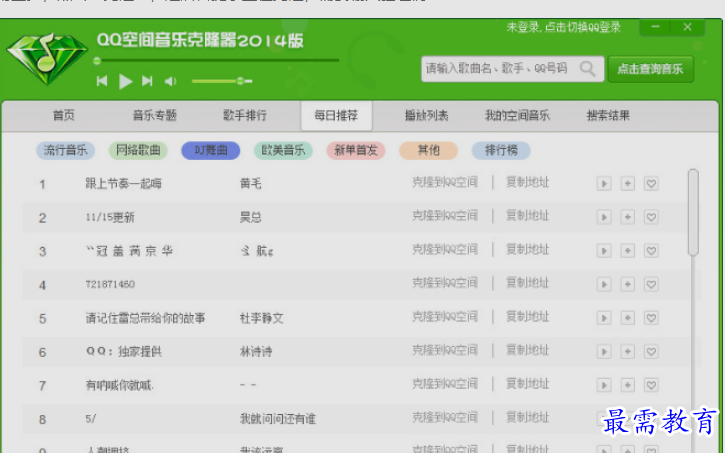
Task: Select song title 请记住雷总带给你的故事
Action: (x=145, y=318)
